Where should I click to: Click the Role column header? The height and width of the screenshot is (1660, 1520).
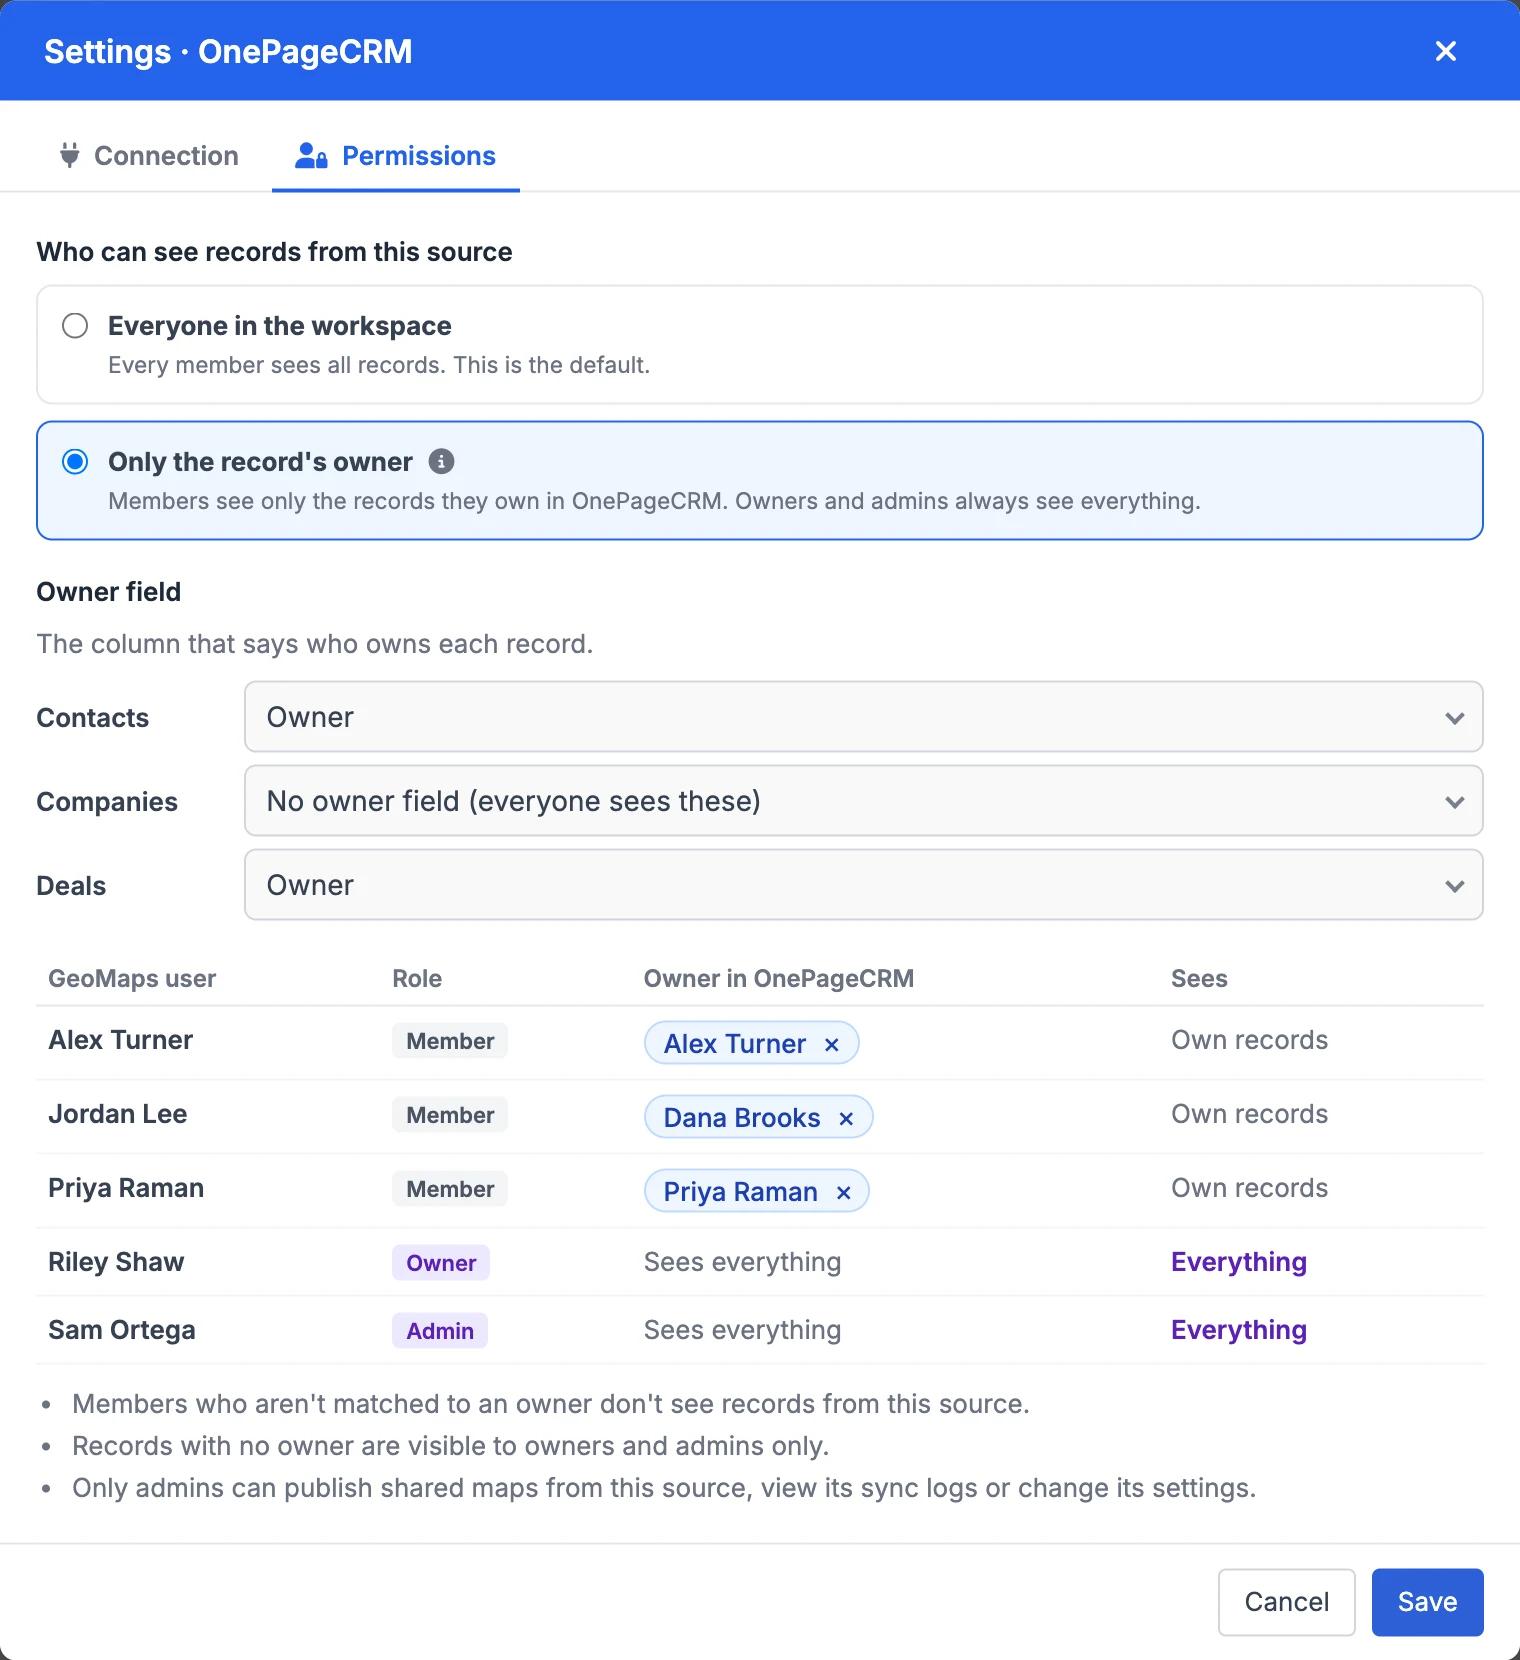(x=417, y=978)
